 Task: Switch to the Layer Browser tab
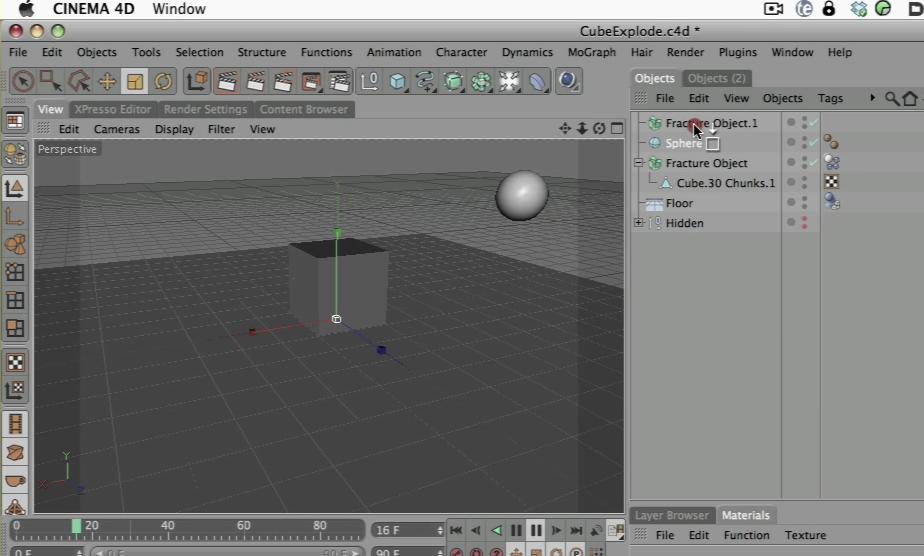point(672,515)
